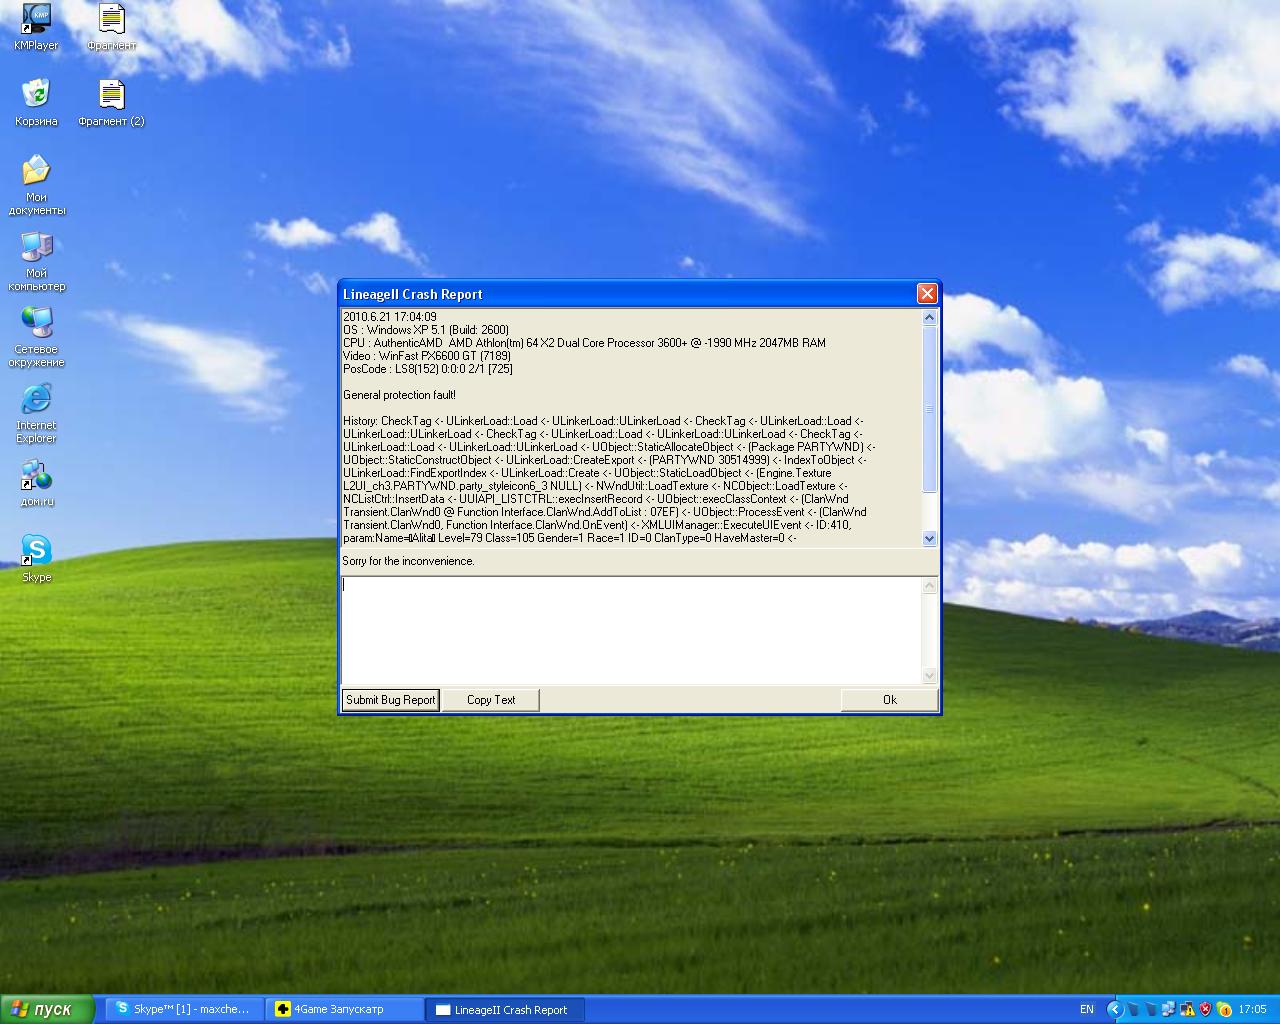Select the LineageII Crash Report taskbar button
The image size is (1280, 1024).
click(x=504, y=1009)
